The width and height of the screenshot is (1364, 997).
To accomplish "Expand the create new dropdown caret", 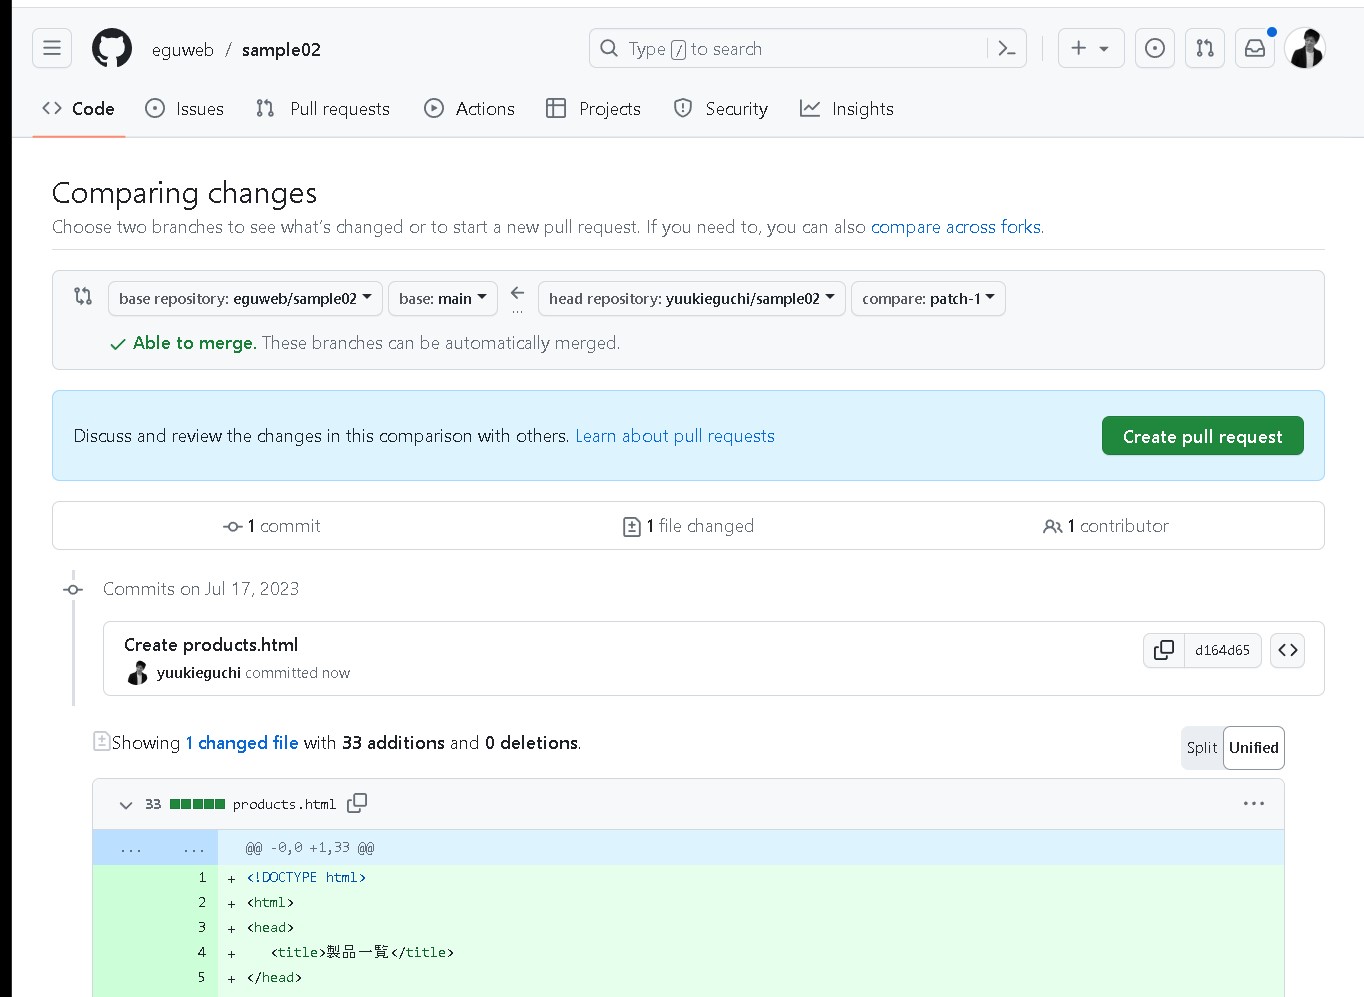I will point(1103,47).
